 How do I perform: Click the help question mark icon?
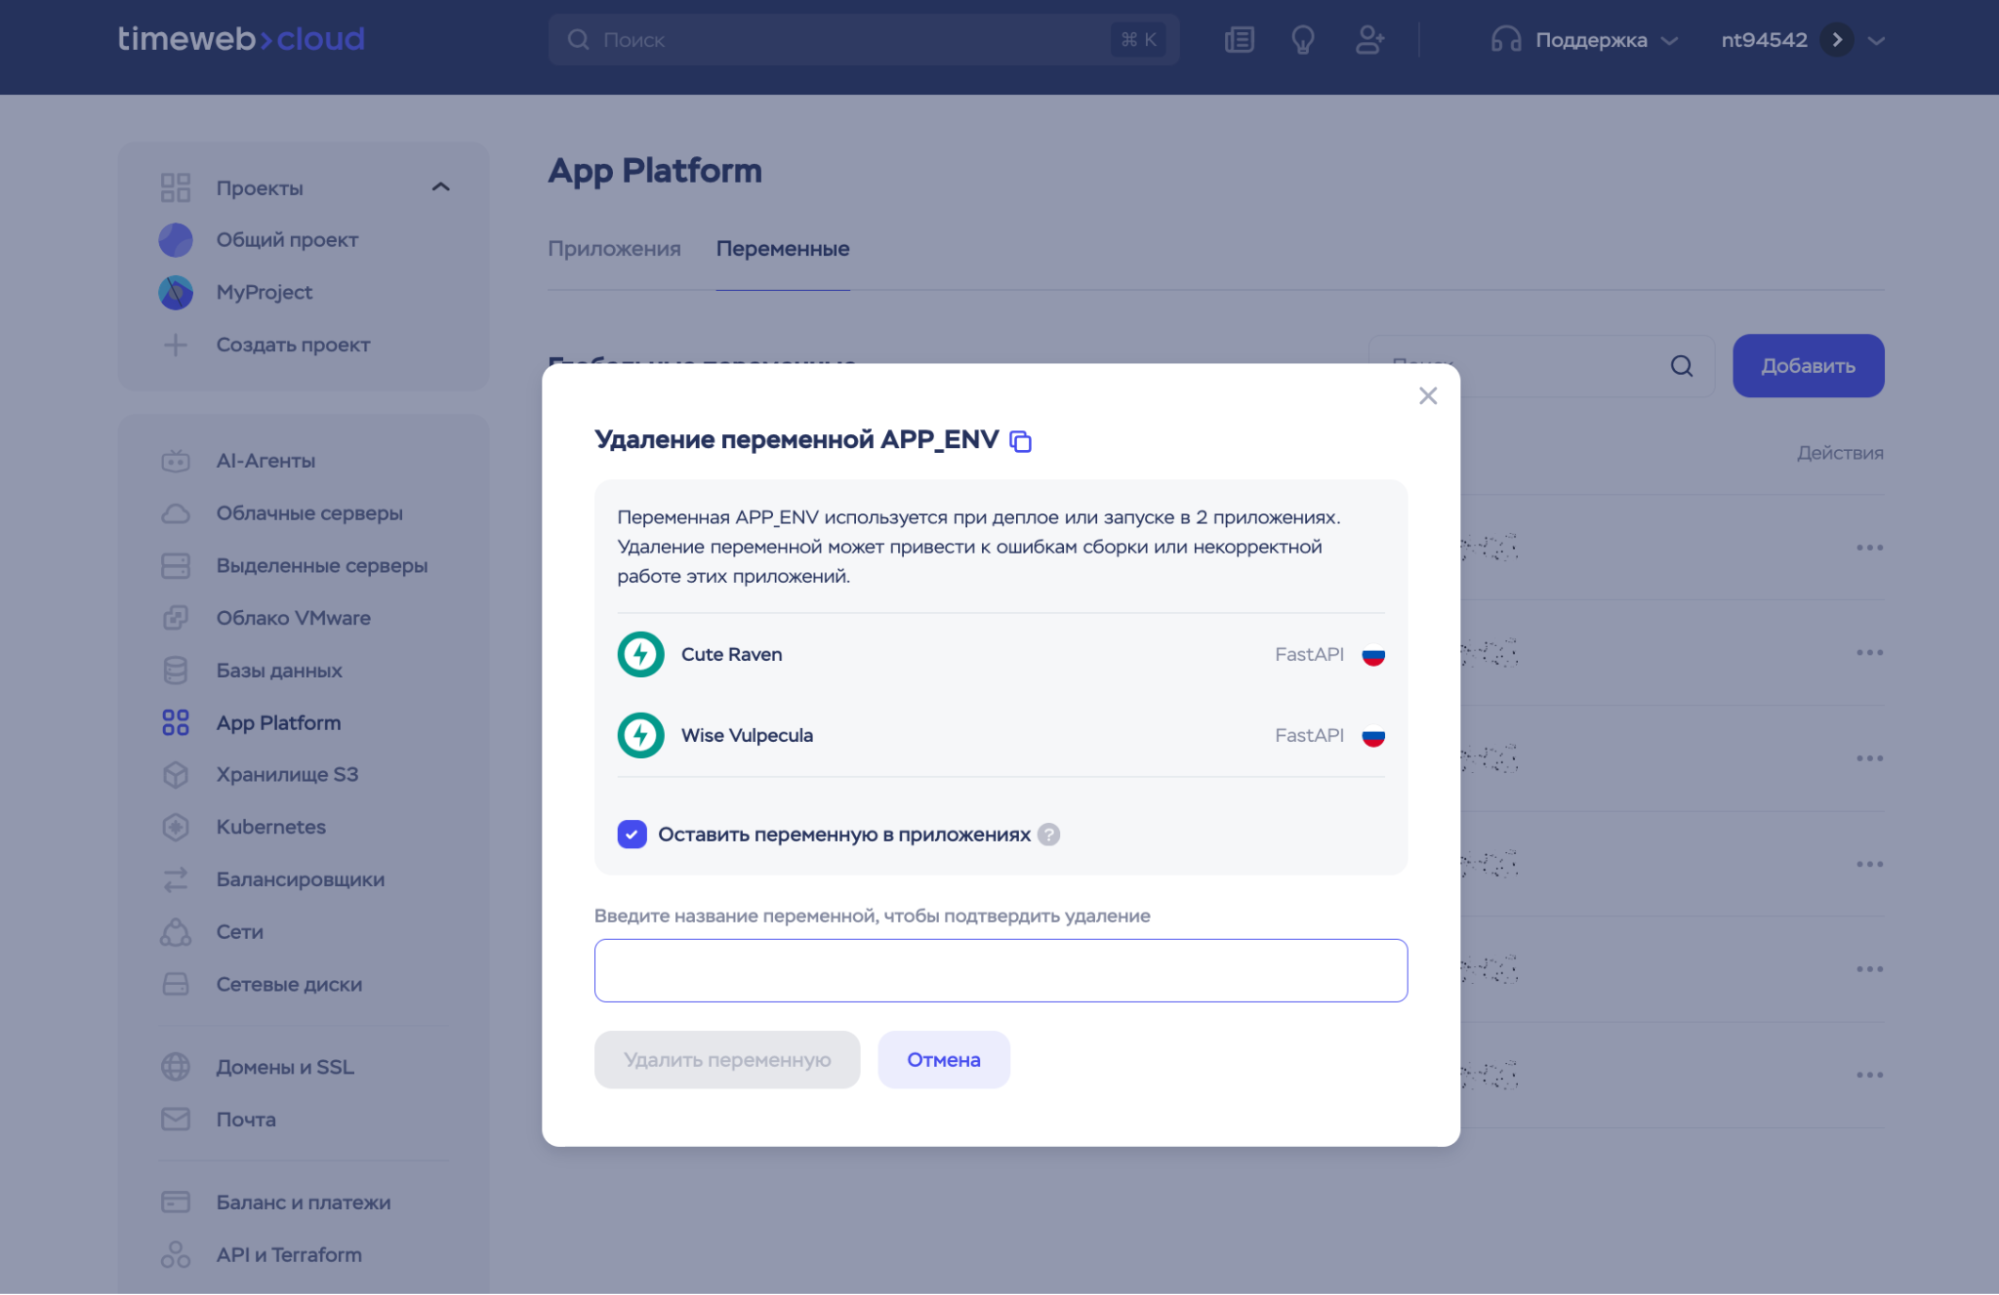click(x=1048, y=834)
